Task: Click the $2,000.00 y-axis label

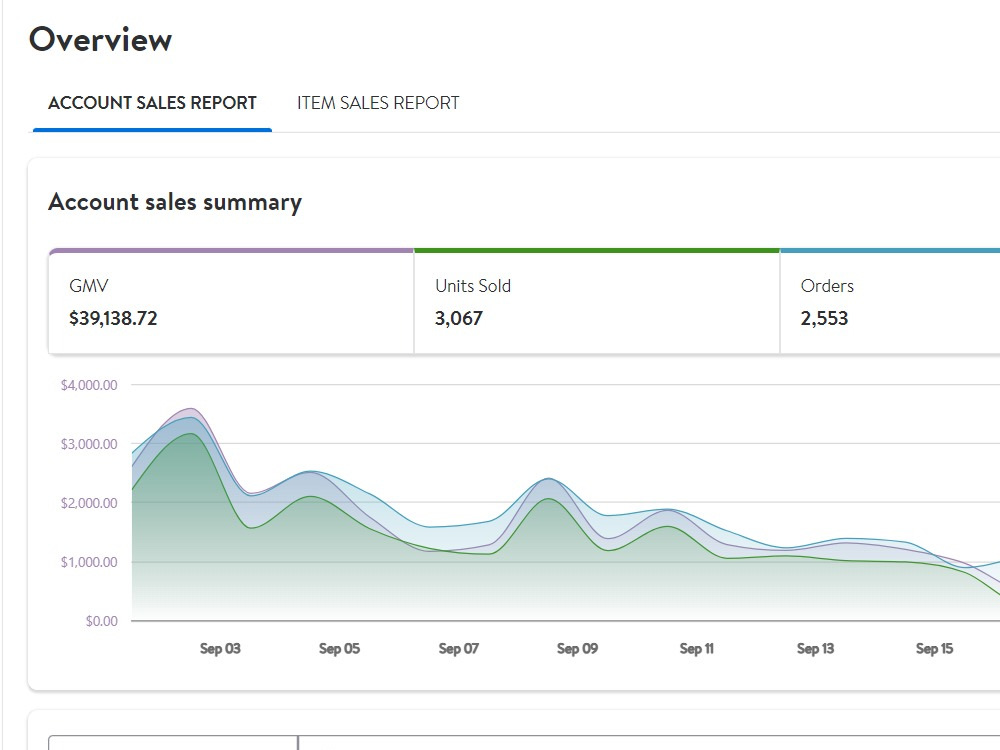Action: point(89,503)
